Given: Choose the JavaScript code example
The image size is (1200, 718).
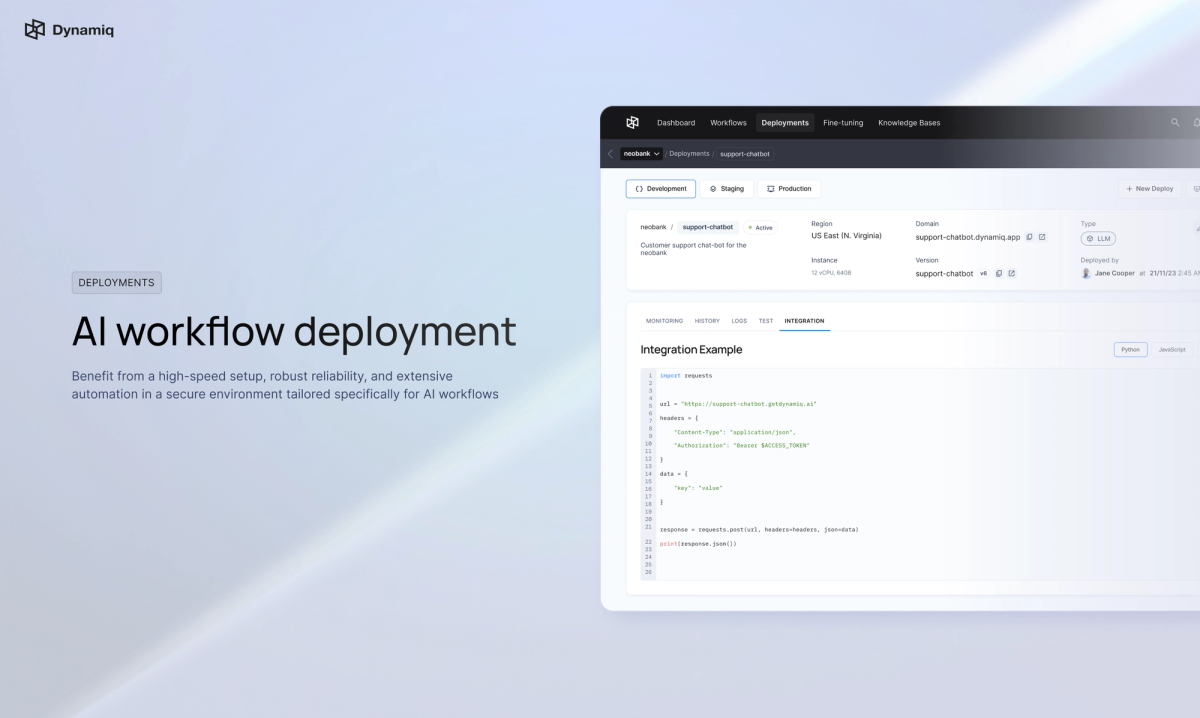Looking at the screenshot, I should click(x=1172, y=349).
